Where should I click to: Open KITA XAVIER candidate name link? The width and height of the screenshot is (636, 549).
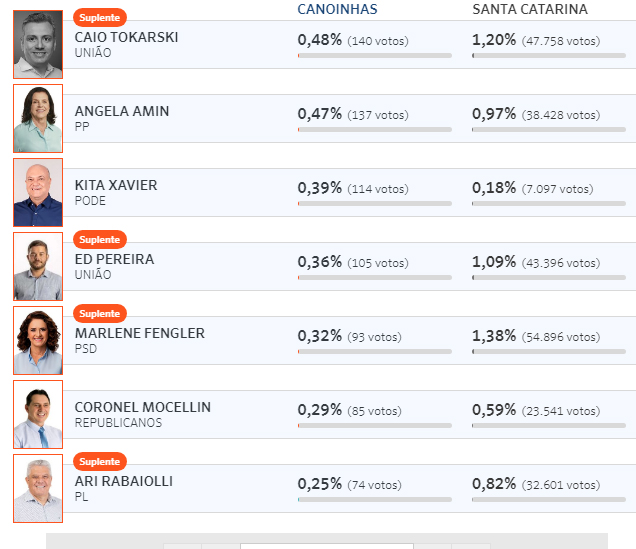click(116, 185)
